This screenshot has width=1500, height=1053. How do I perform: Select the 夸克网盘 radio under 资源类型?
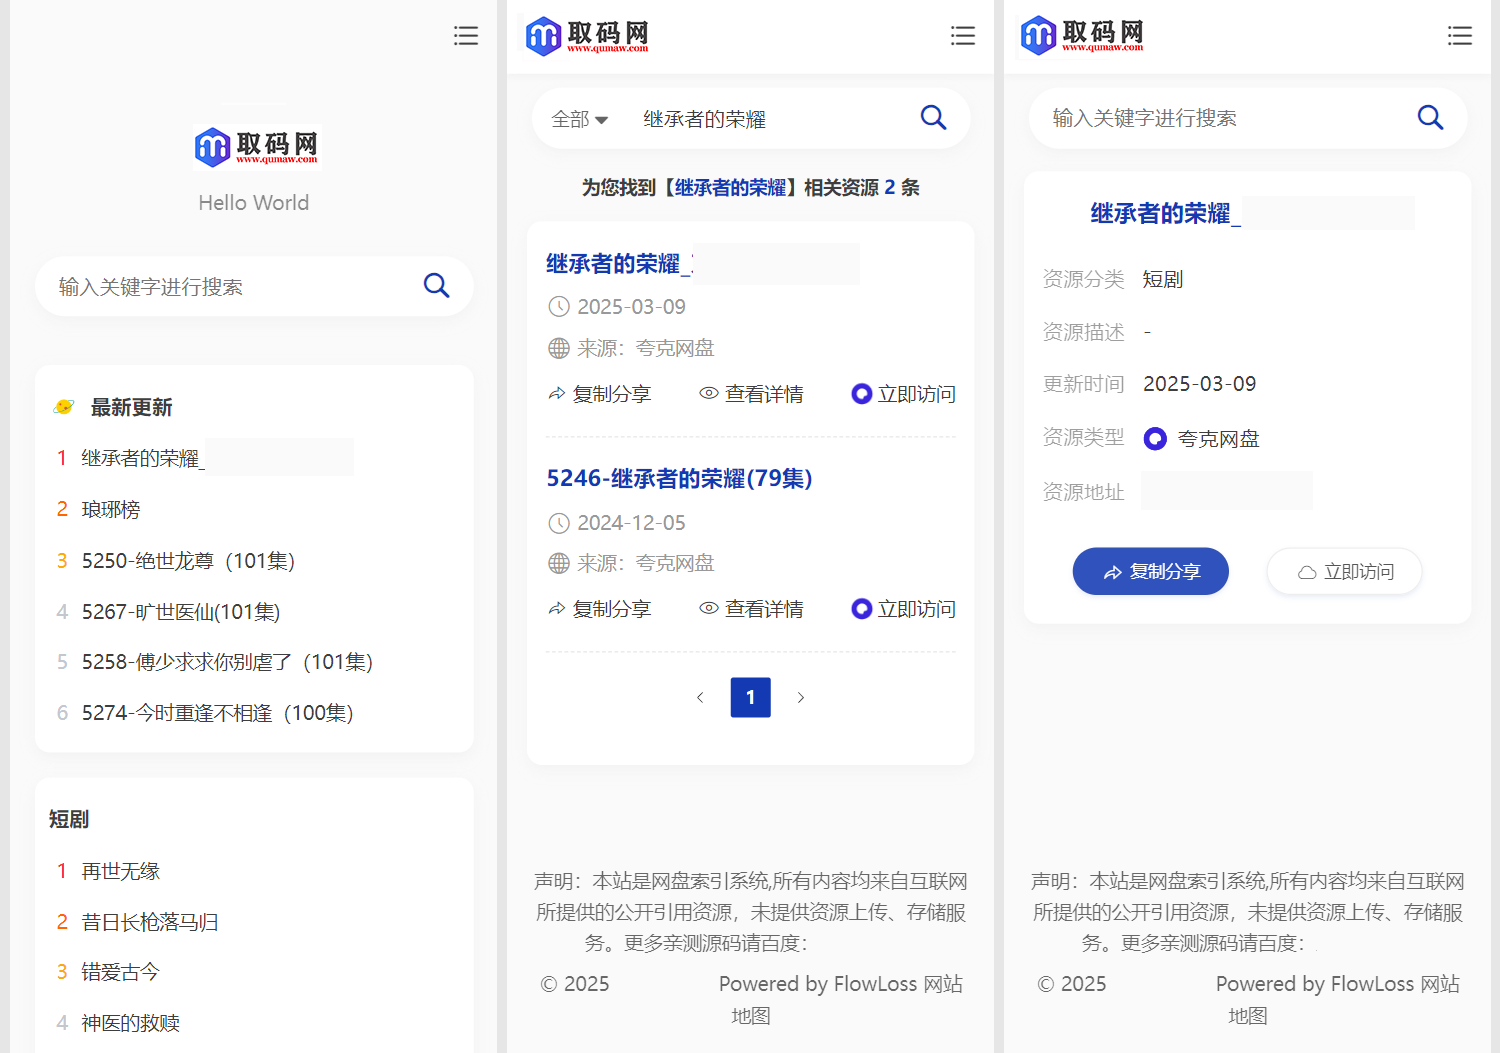1155,438
